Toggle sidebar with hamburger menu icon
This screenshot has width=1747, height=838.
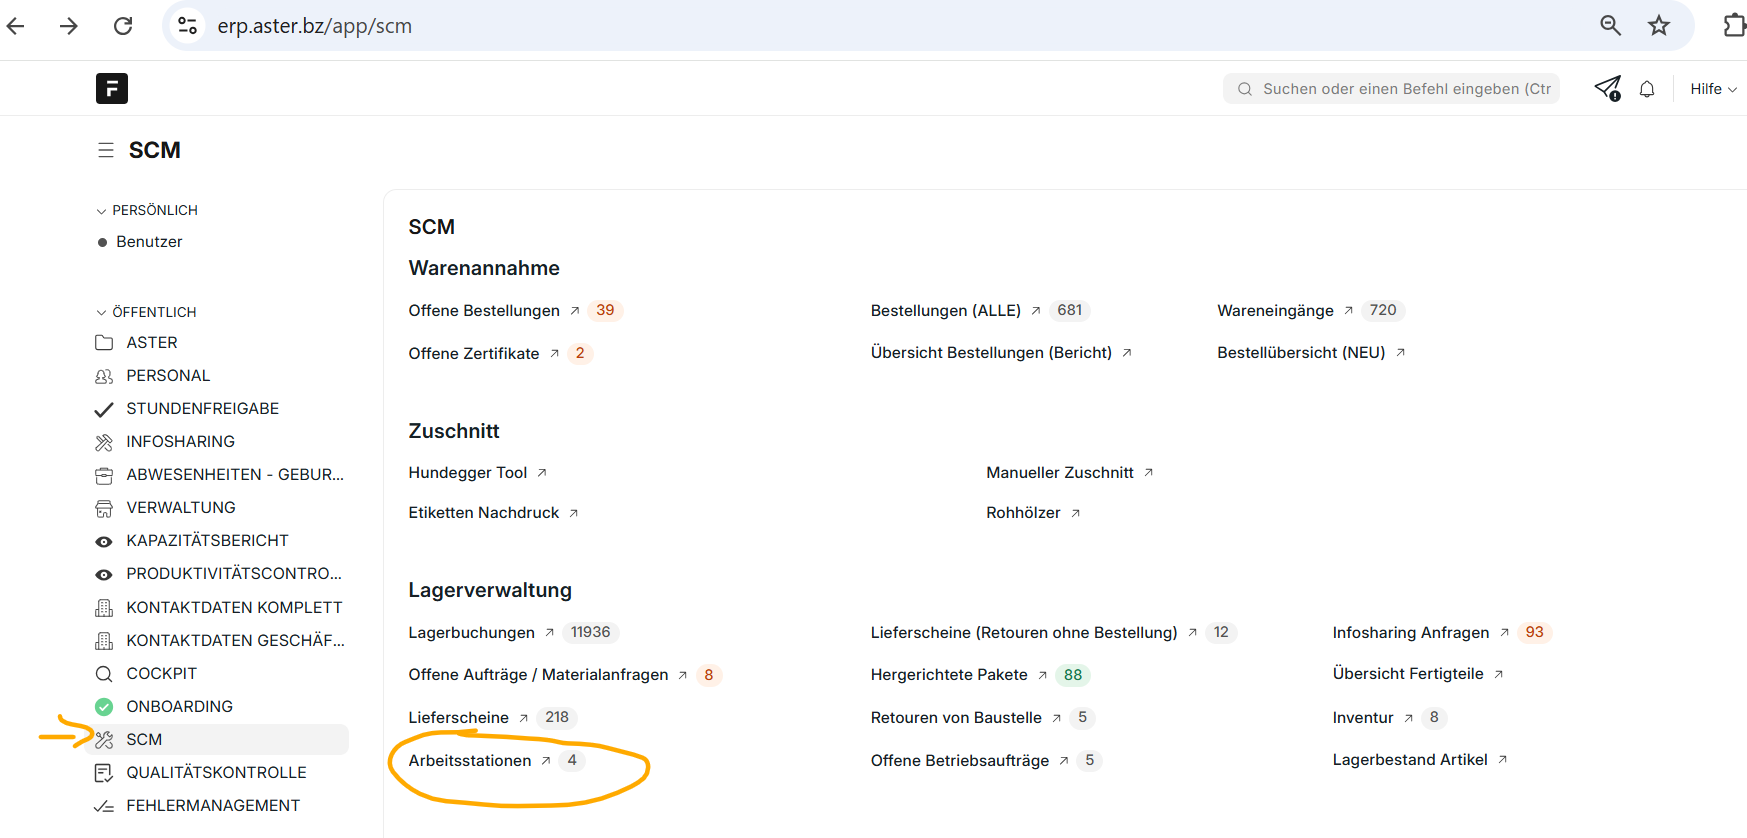[x=105, y=150]
